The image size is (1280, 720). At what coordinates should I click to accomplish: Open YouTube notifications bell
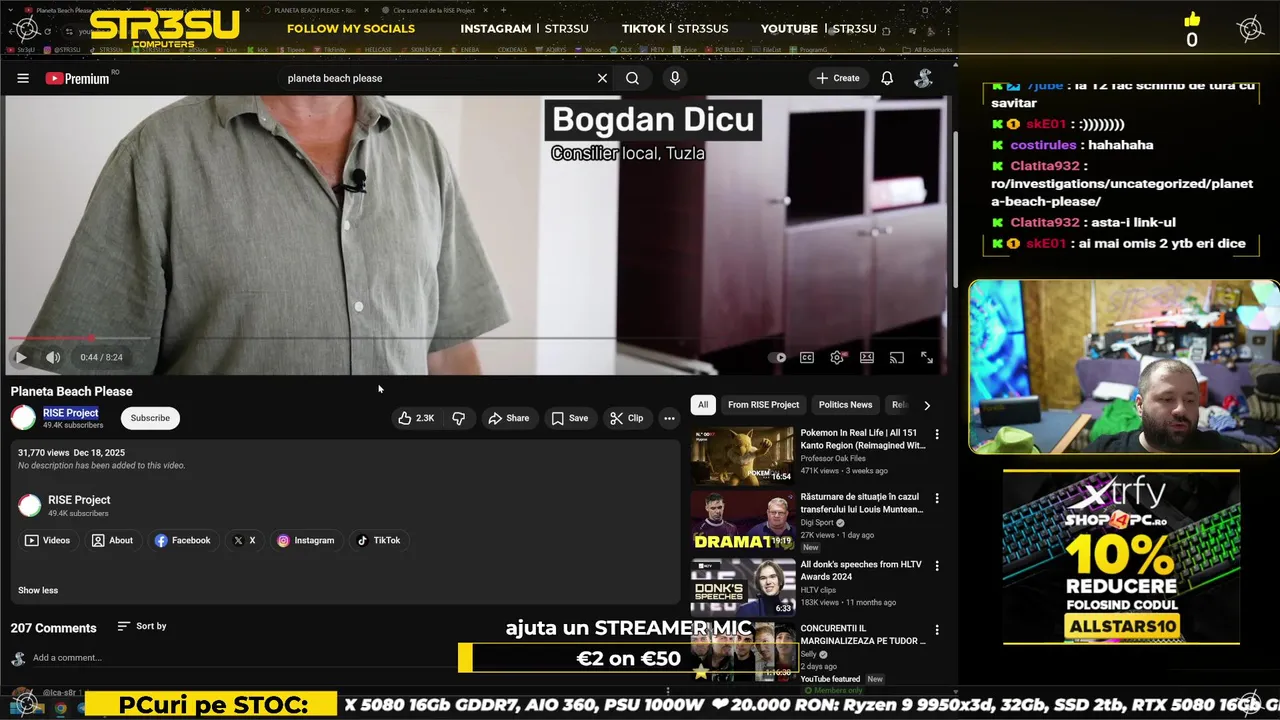point(887,78)
